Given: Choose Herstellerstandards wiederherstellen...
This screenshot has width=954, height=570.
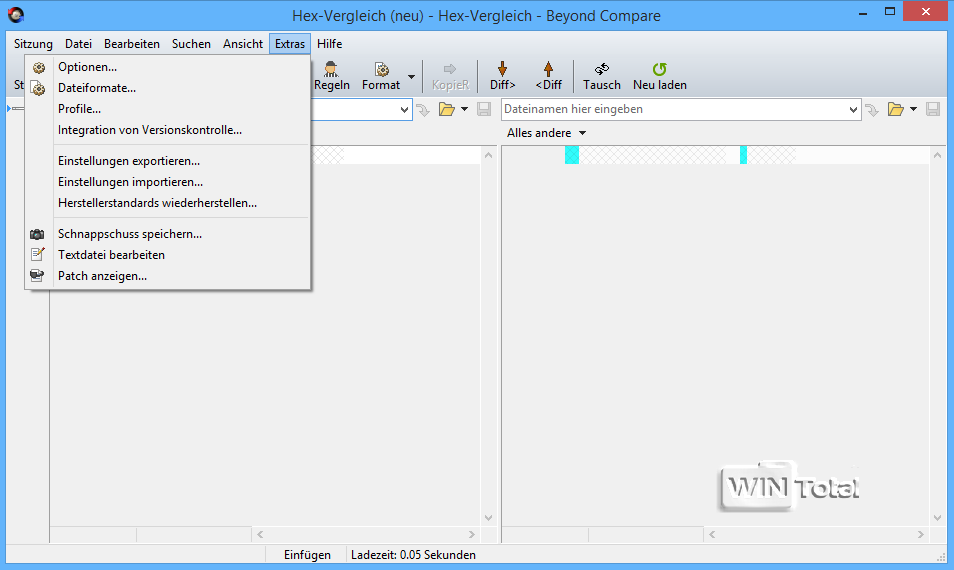Looking at the screenshot, I should [167, 203].
